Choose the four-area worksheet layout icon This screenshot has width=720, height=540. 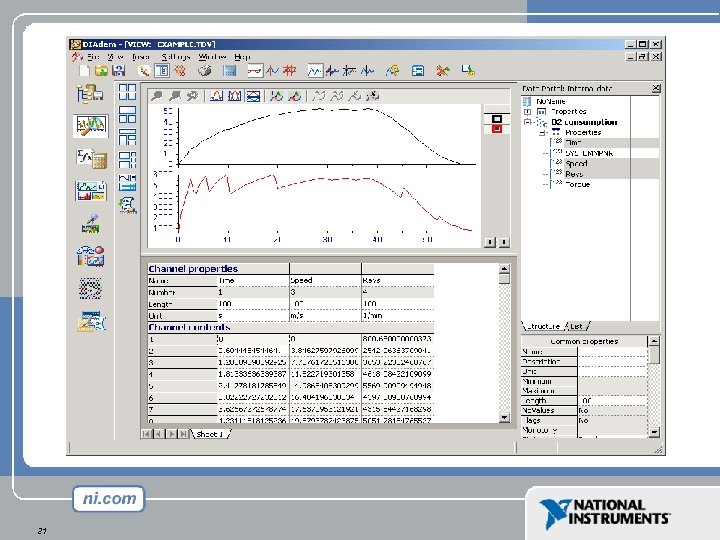pos(127,92)
